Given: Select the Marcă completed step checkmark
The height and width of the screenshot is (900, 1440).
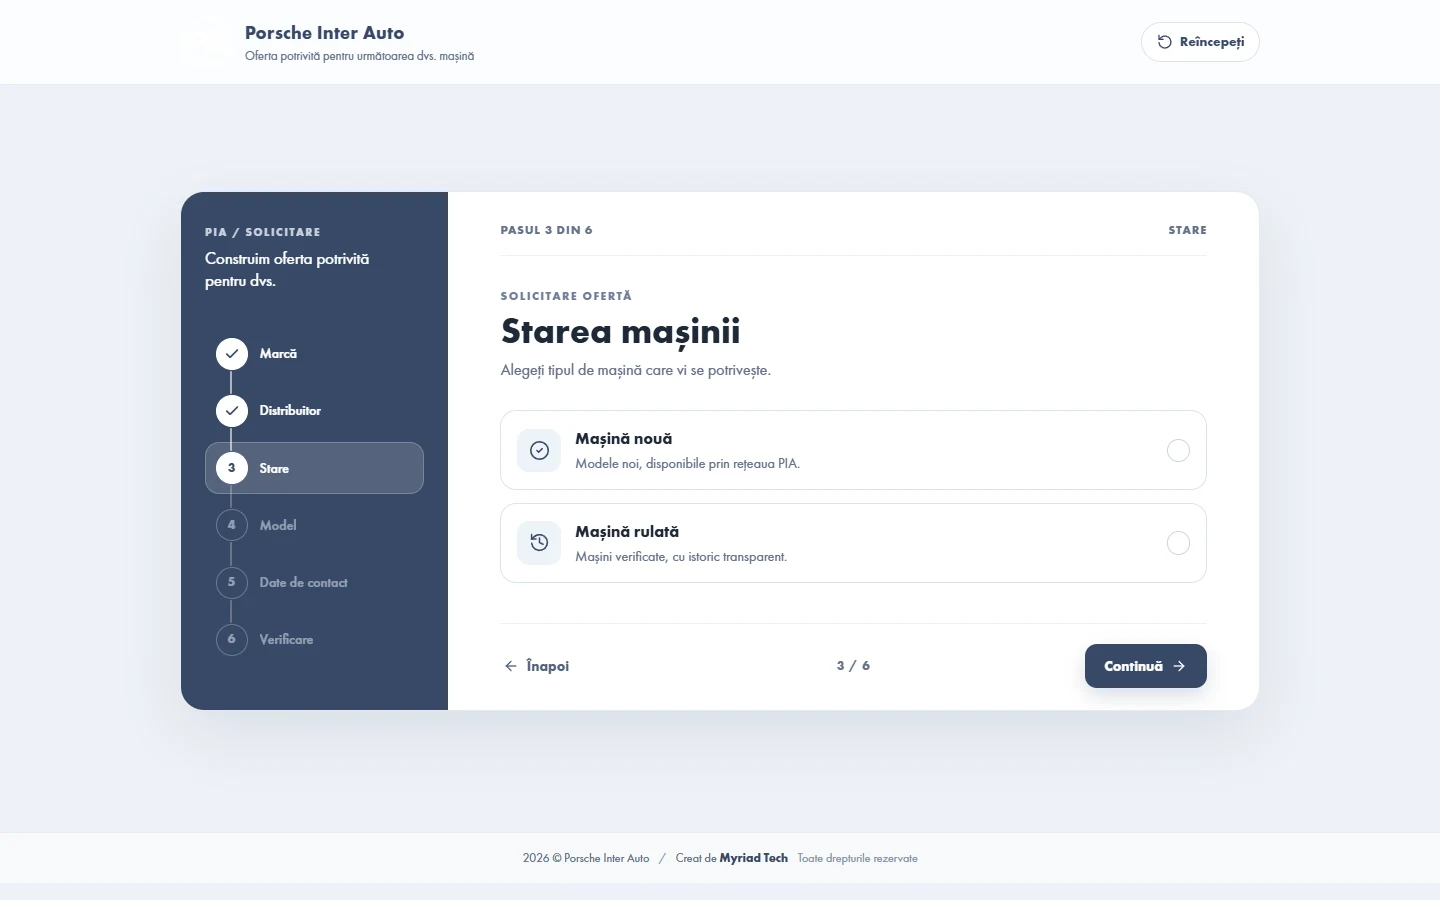Looking at the screenshot, I should pos(232,354).
